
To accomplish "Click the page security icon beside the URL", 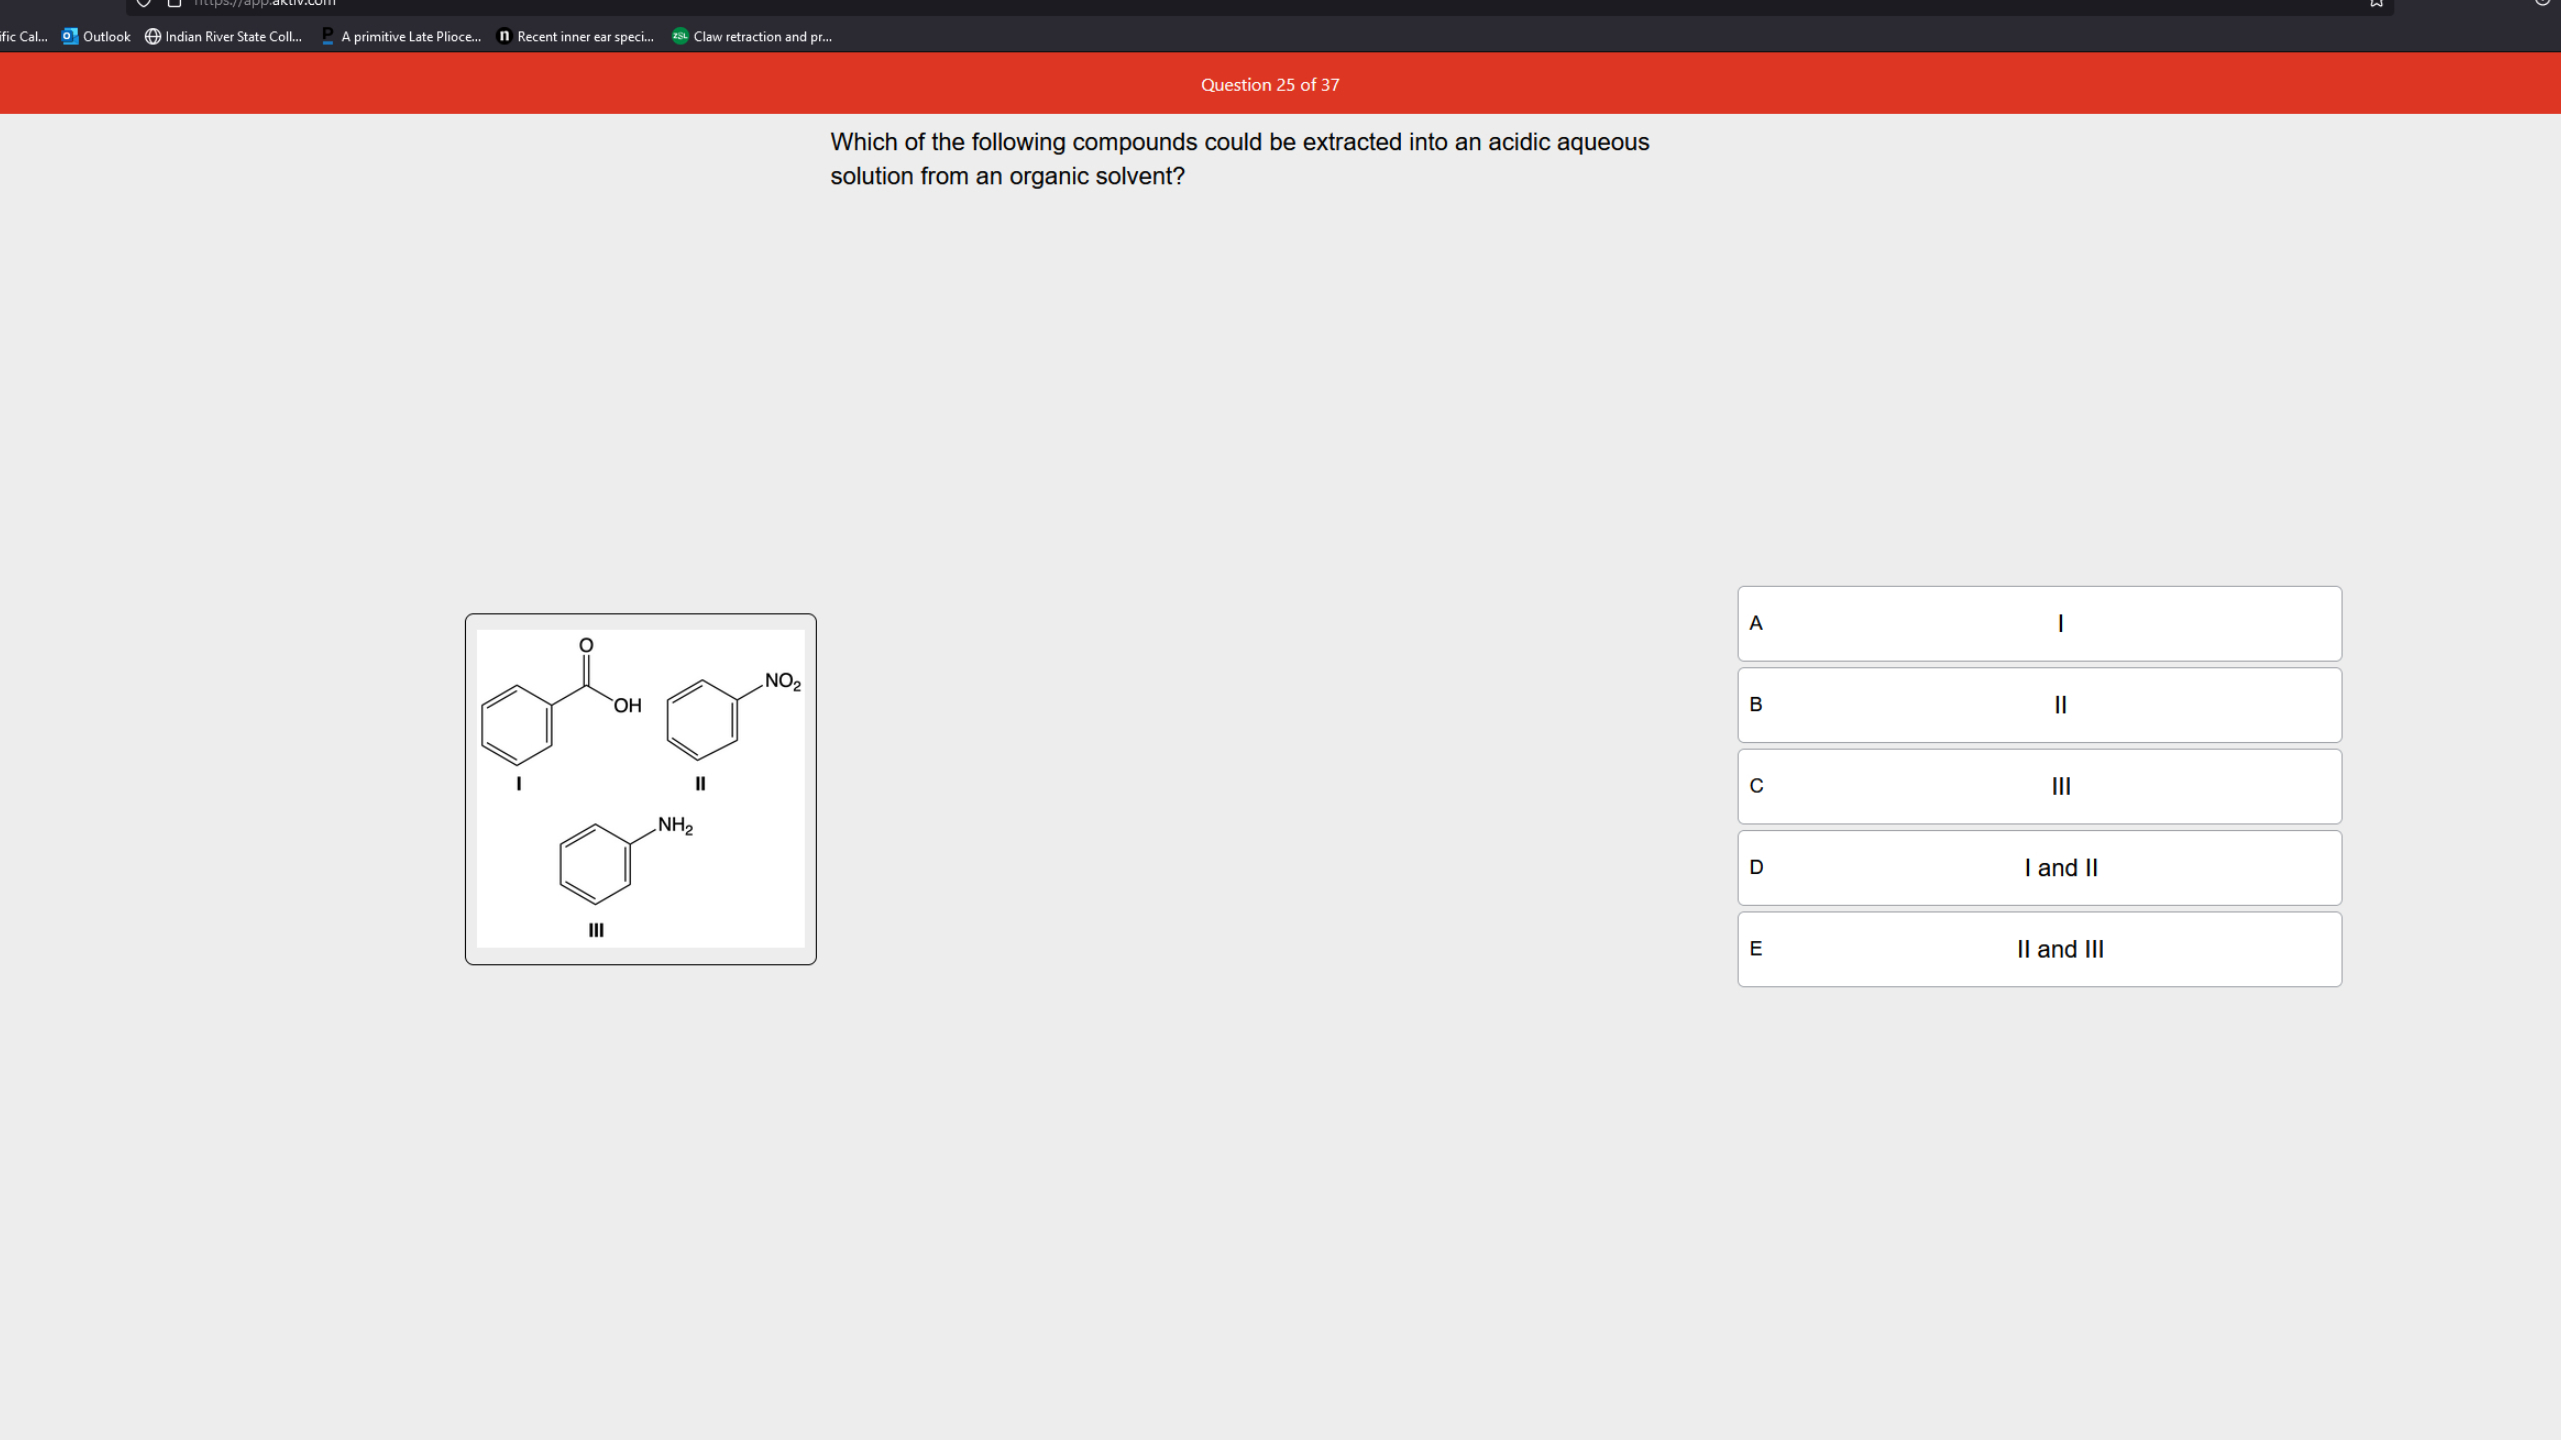I will point(175,3).
